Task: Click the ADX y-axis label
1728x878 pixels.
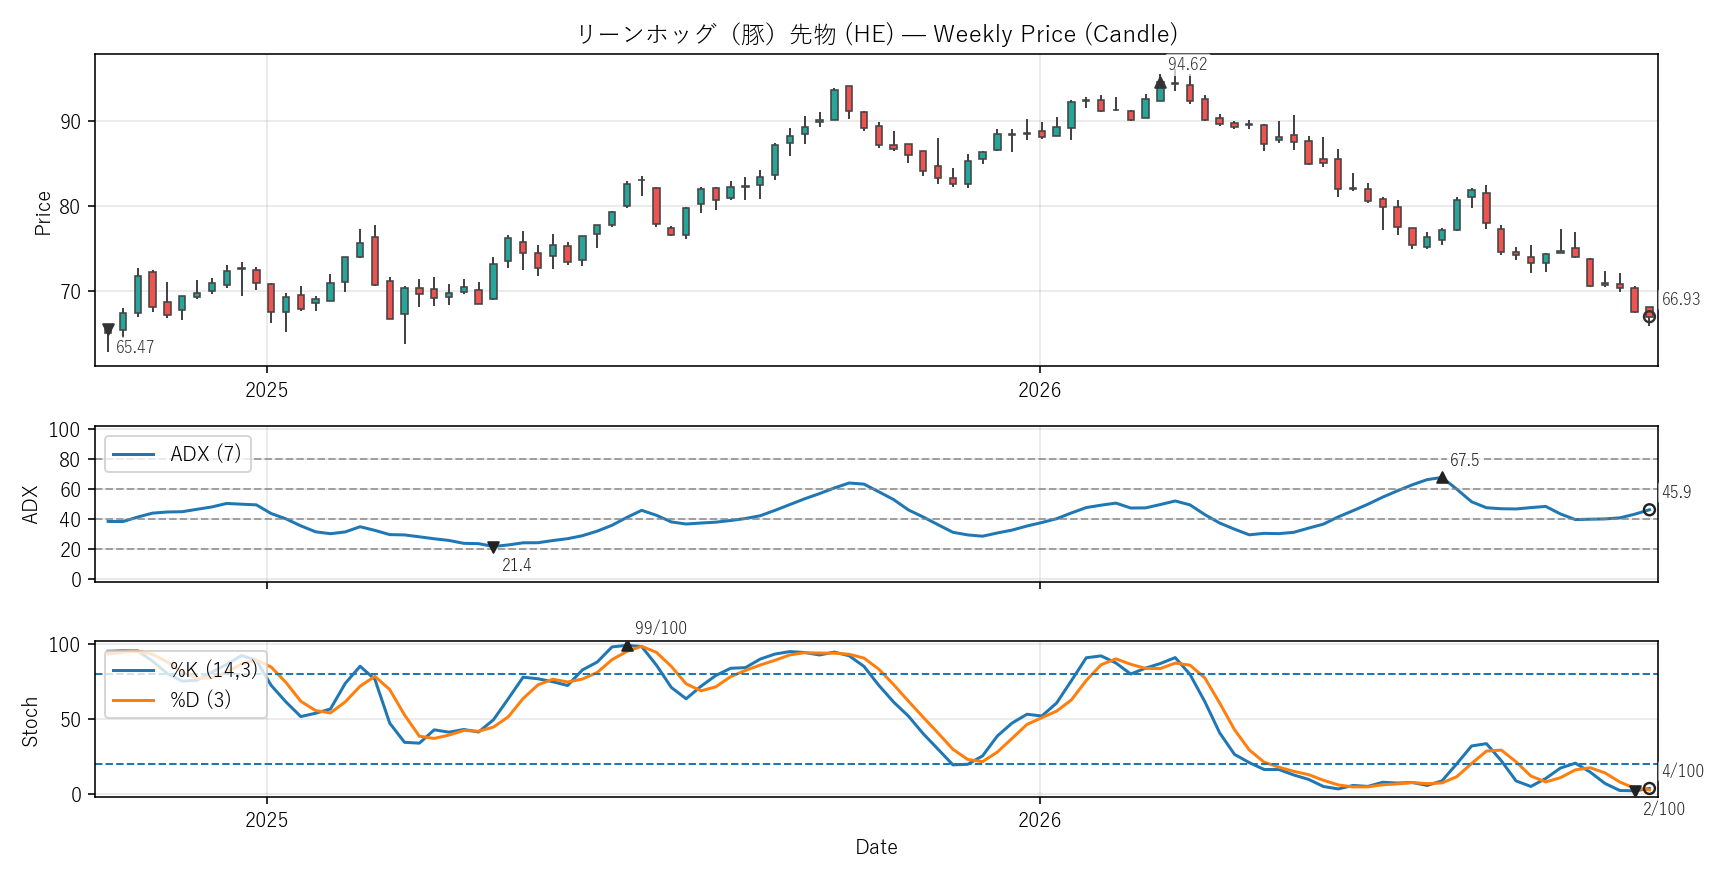Action: [x=30, y=504]
